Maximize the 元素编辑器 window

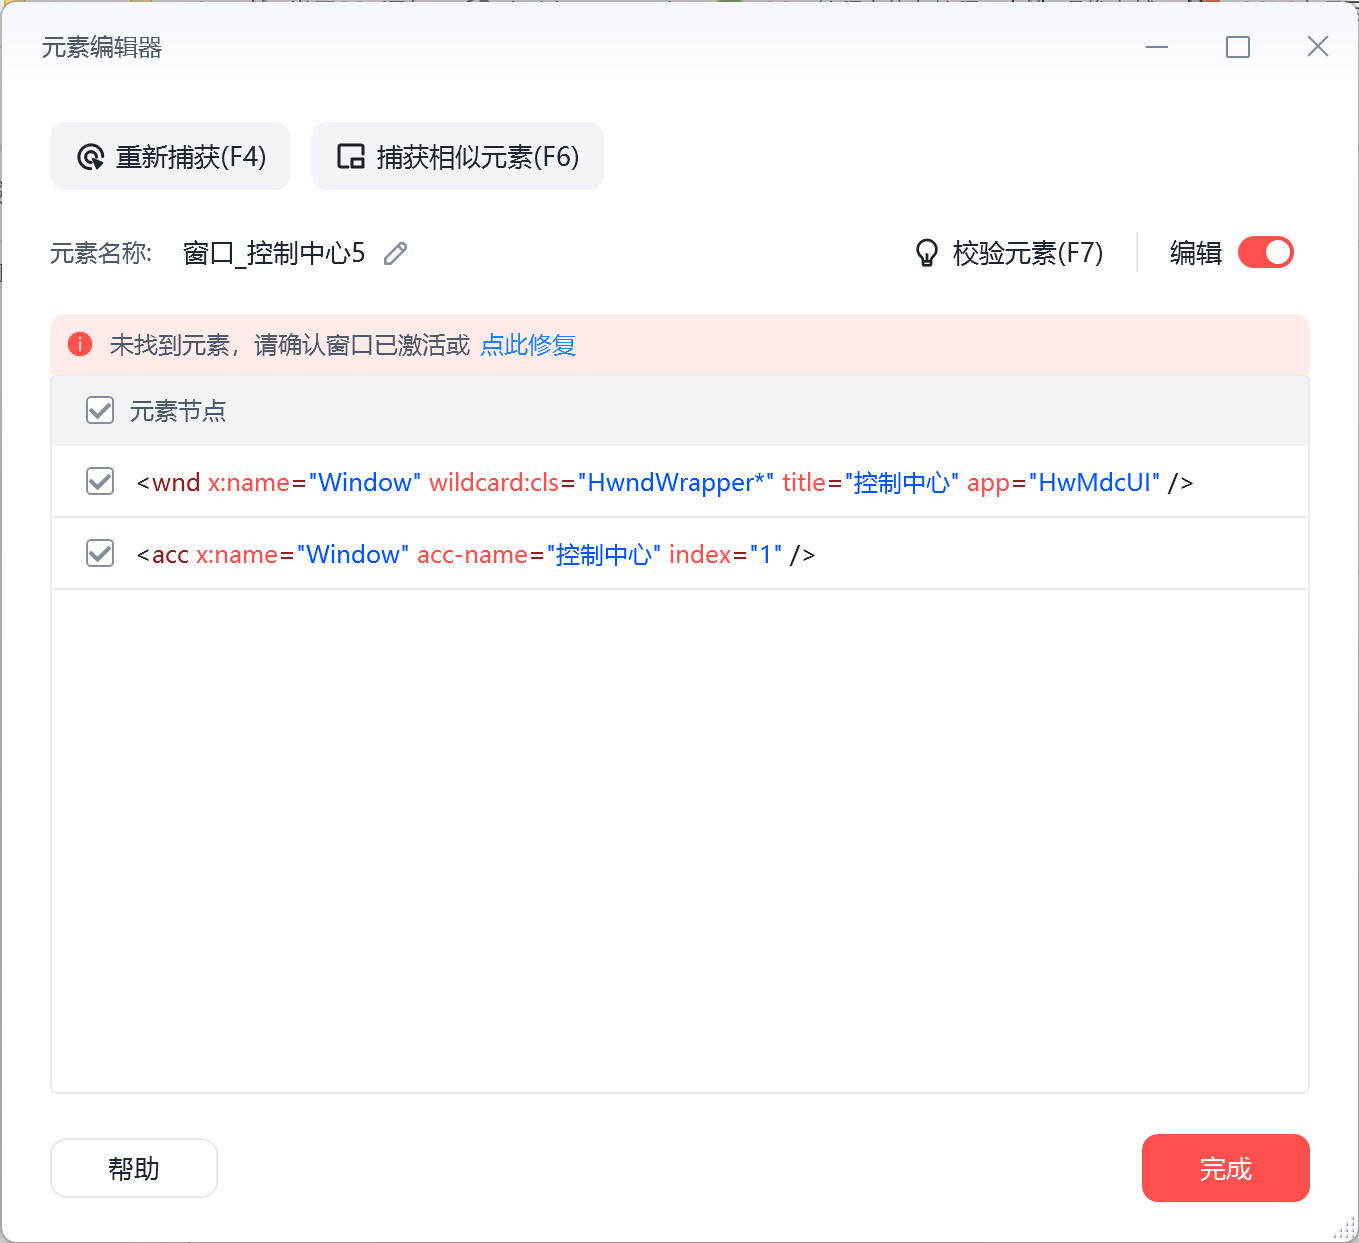[1237, 47]
